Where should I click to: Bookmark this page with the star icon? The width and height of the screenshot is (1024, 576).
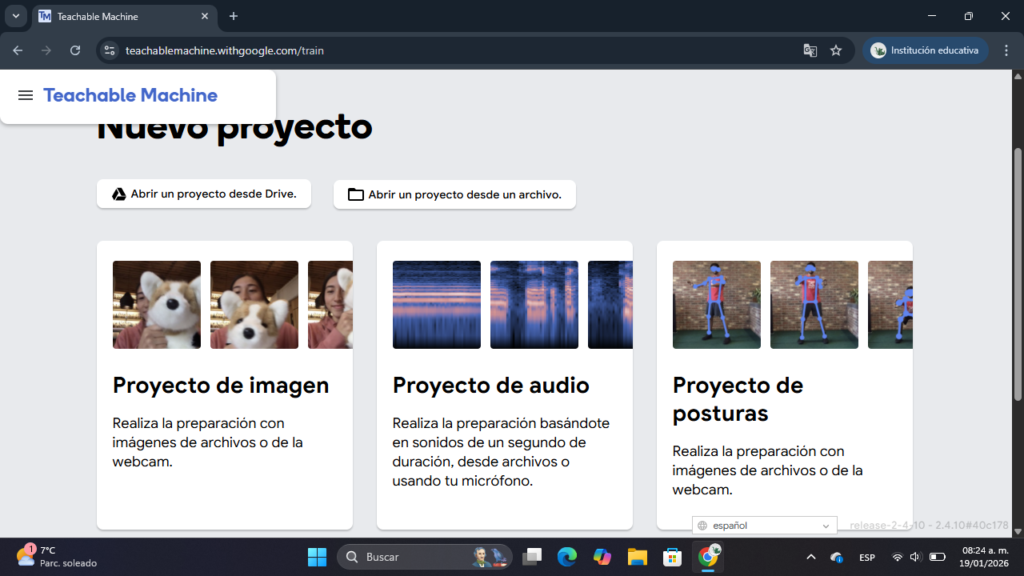tap(836, 50)
